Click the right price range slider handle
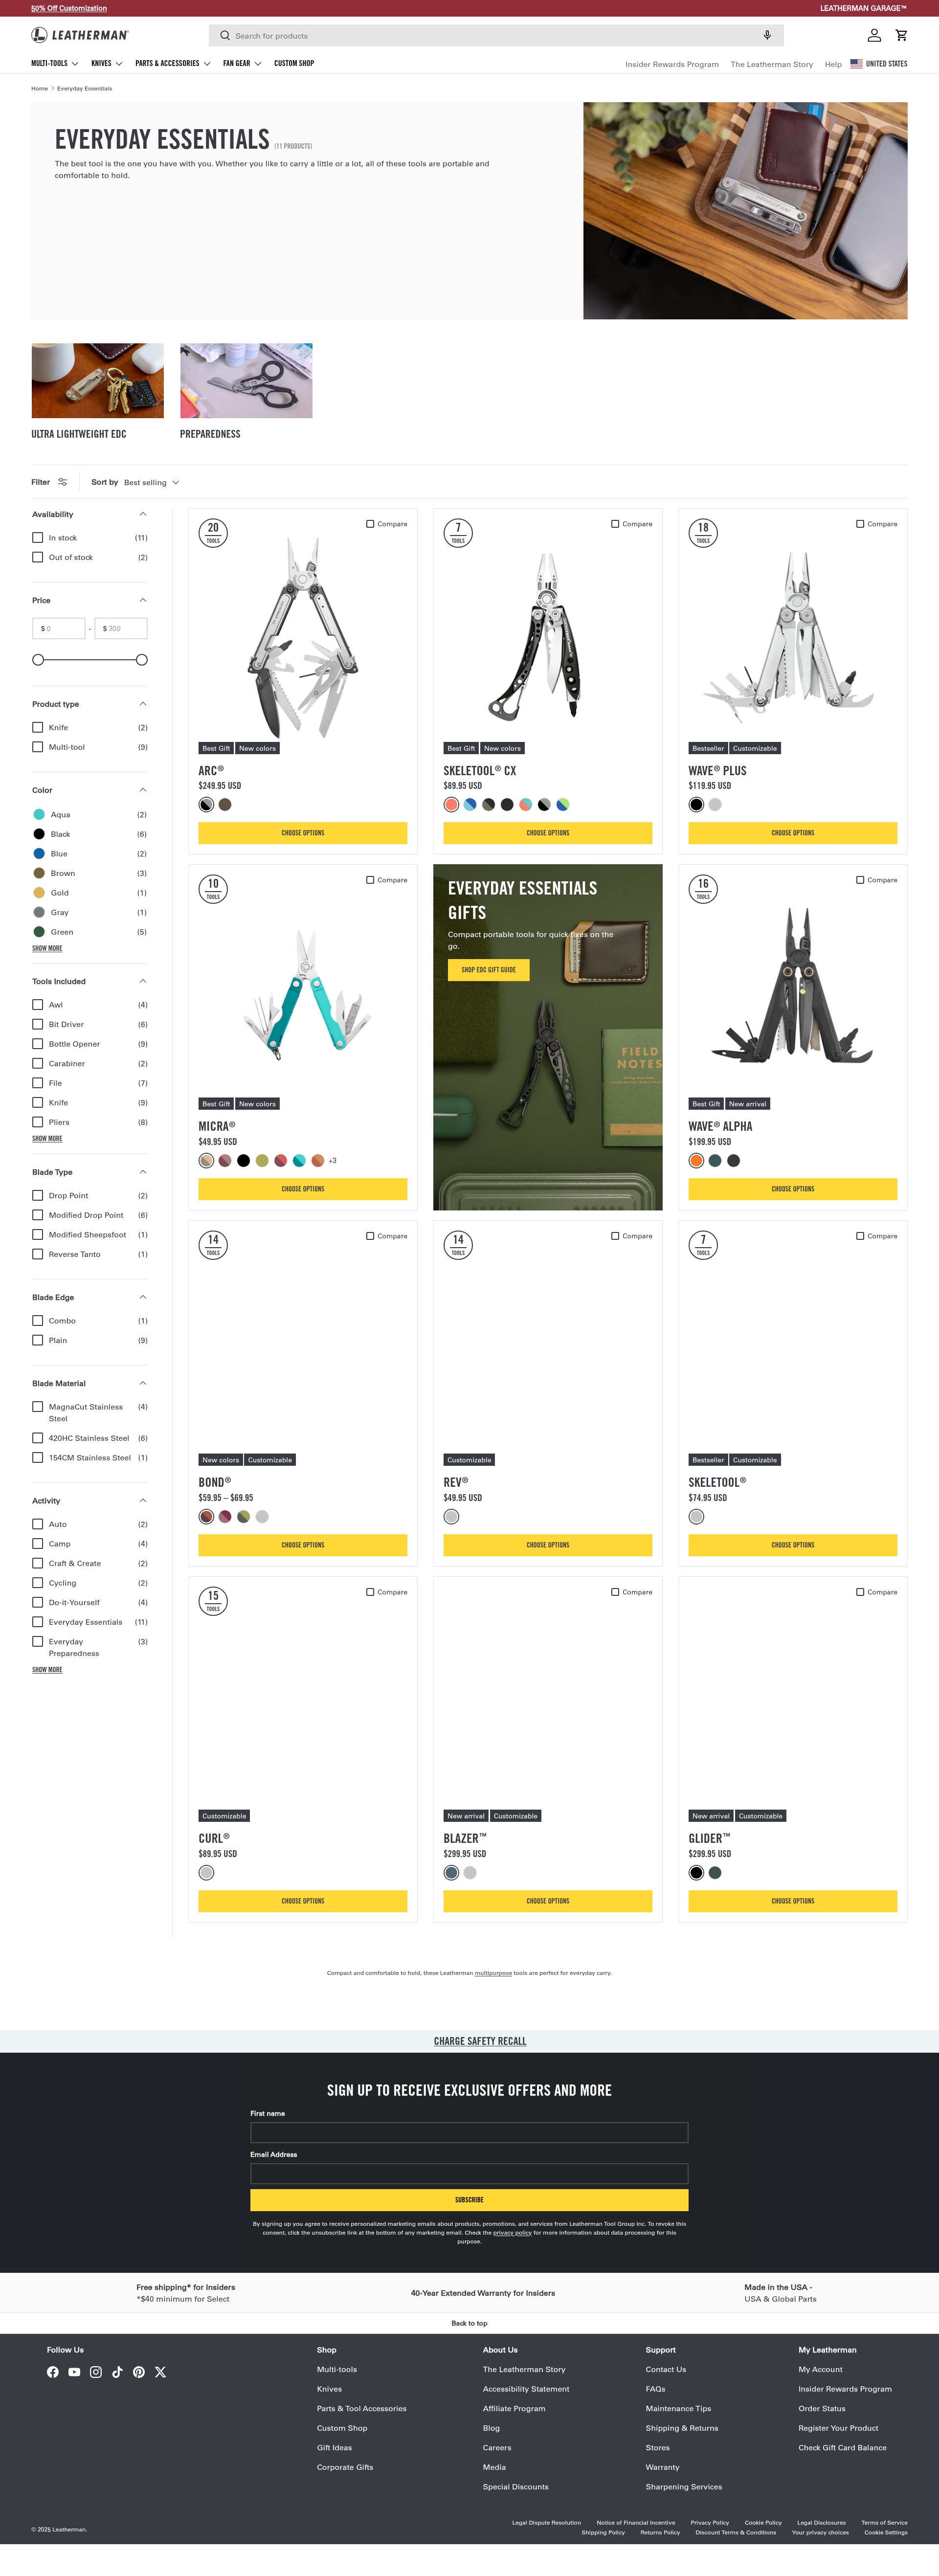Screen dimensions: 939x2576 pyautogui.click(x=142, y=660)
